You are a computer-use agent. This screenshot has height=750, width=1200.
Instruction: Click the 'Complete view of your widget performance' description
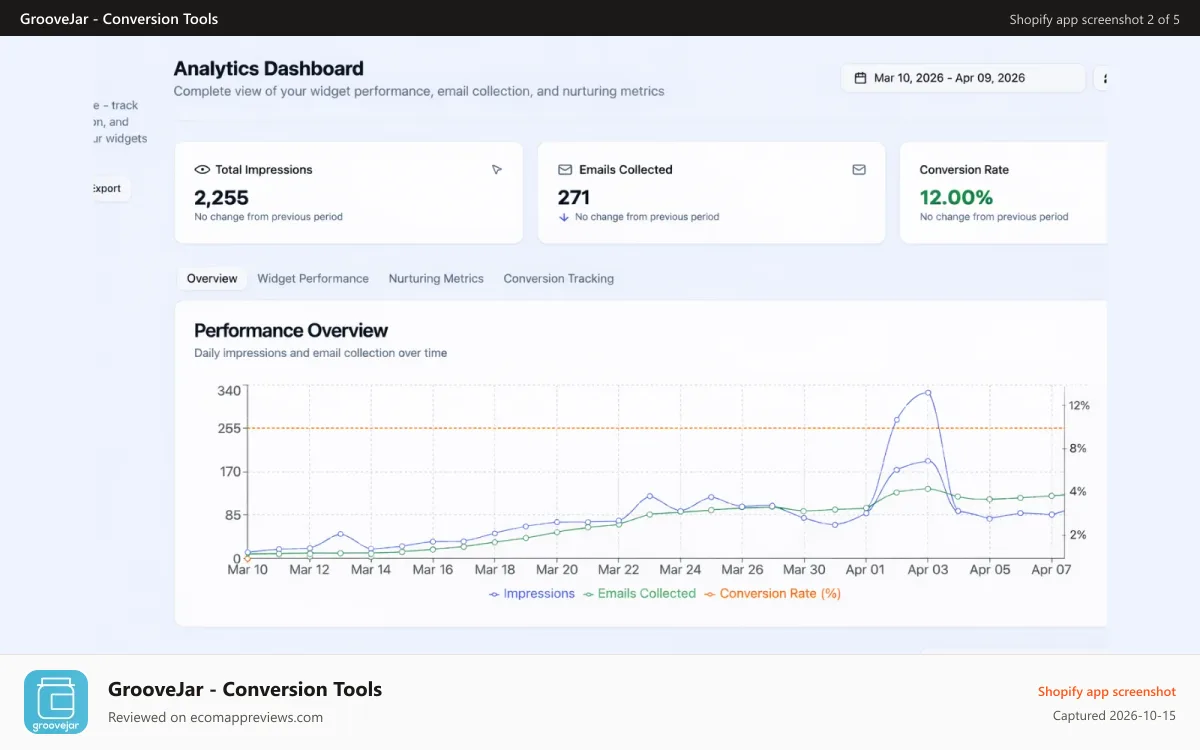[x=419, y=91]
